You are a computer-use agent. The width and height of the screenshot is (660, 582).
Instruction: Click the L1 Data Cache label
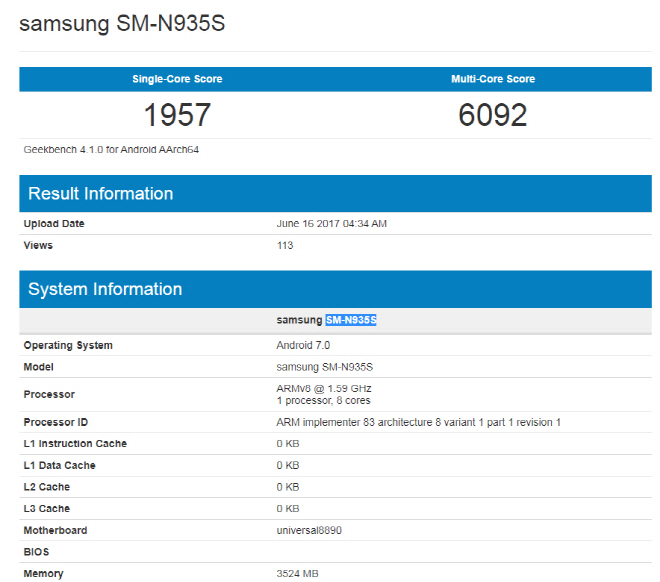60,465
